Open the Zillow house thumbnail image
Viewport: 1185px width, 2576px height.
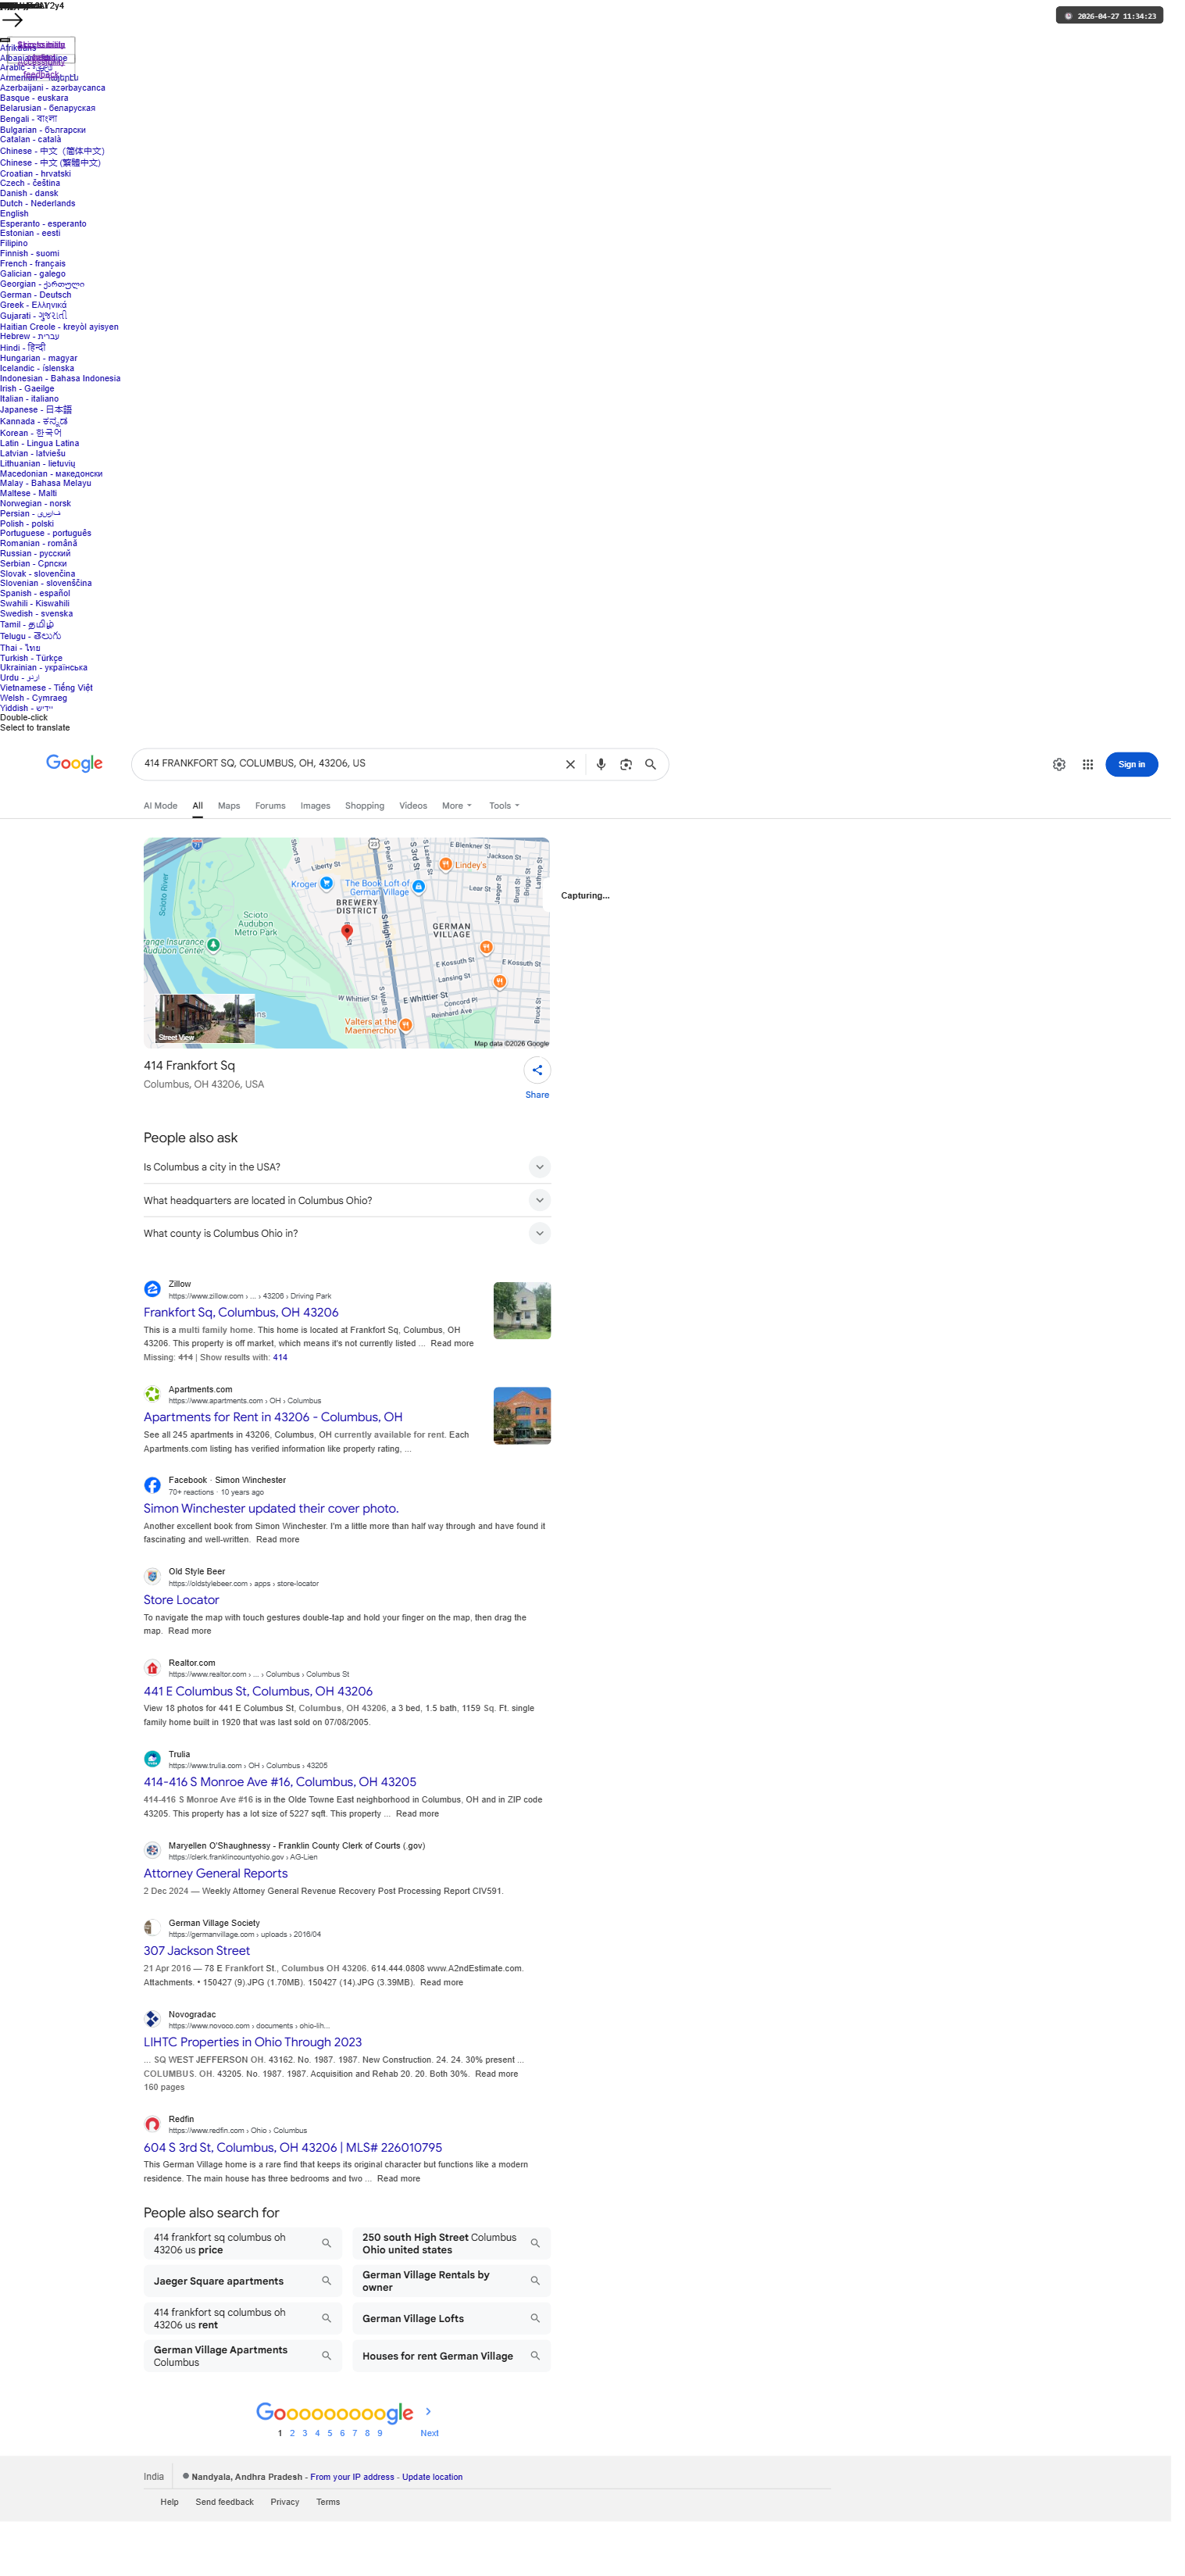click(x=522, y=1311)
